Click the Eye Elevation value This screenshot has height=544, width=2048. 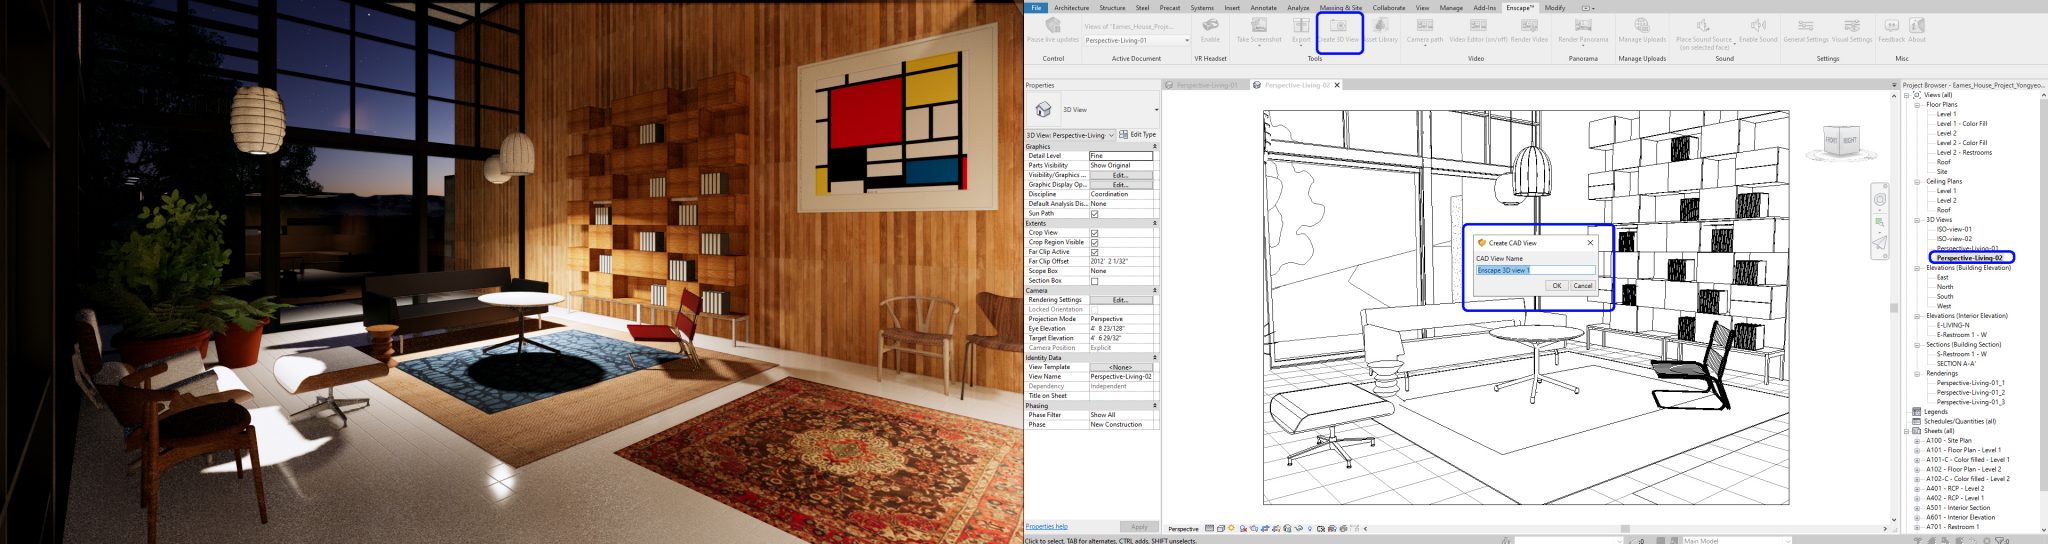pyautogui.click(x=1120, y=329)
